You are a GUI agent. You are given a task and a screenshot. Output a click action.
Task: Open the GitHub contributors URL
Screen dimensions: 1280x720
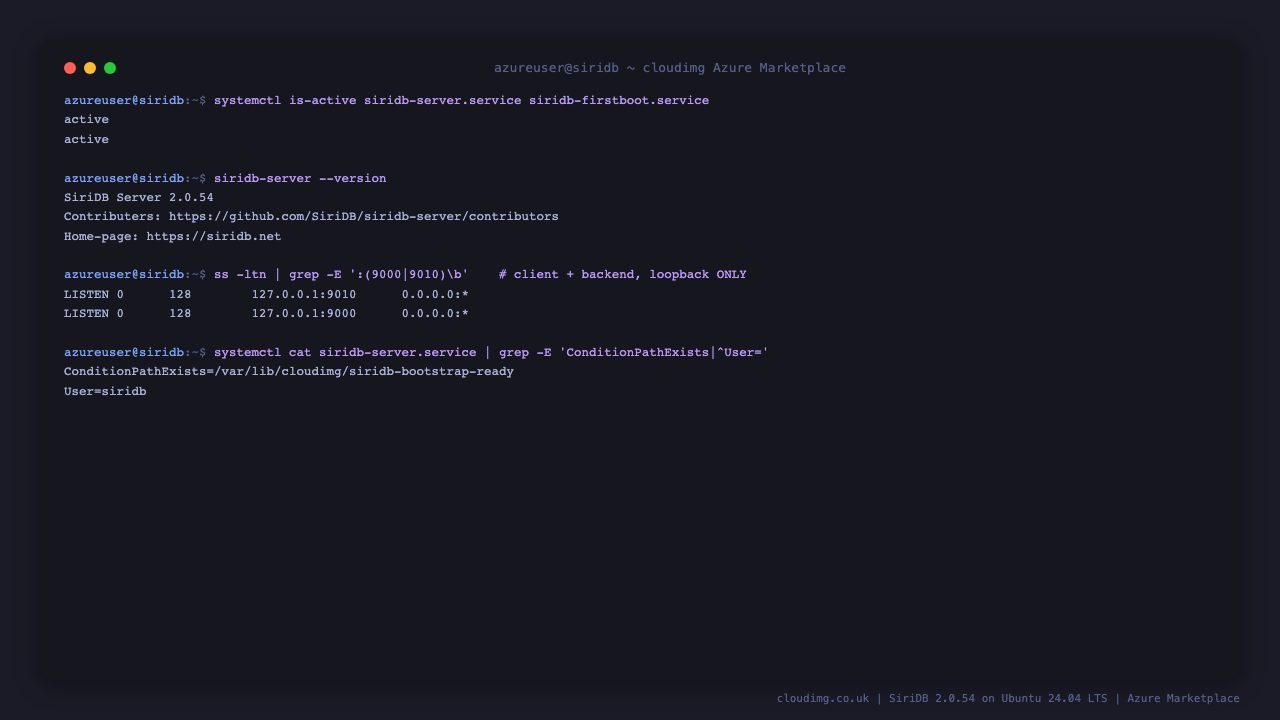(x=364, y=217)
